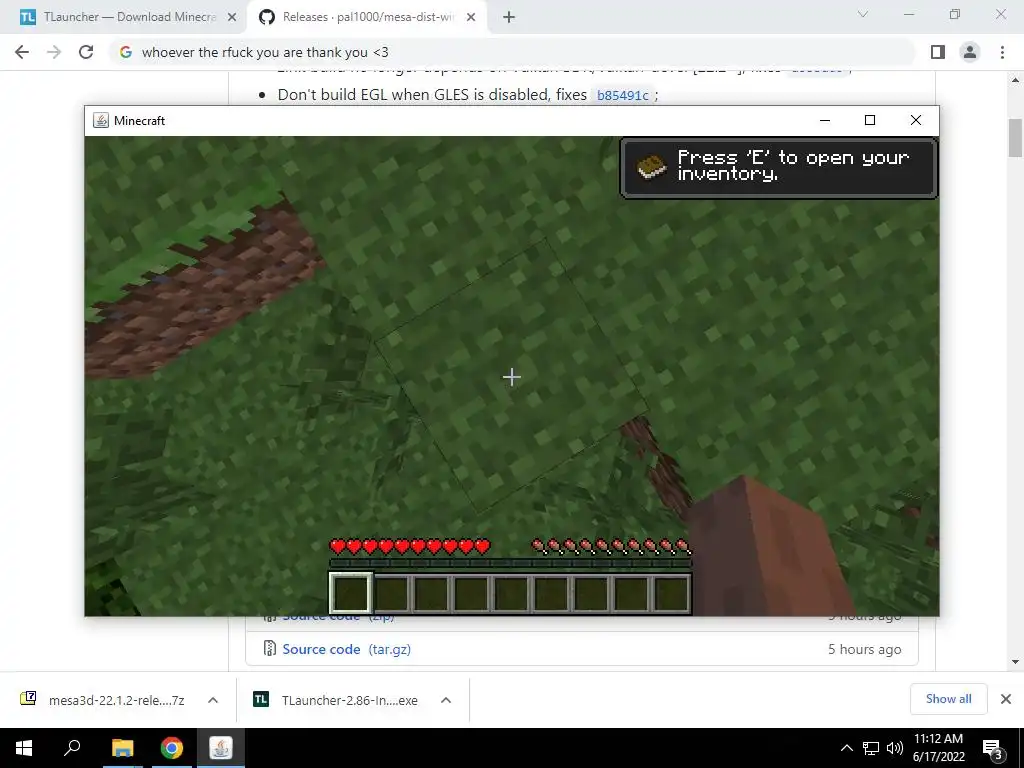Open File Explorer from taskbar
This screenshot has width=1024, height=768.
coord(122,748)
